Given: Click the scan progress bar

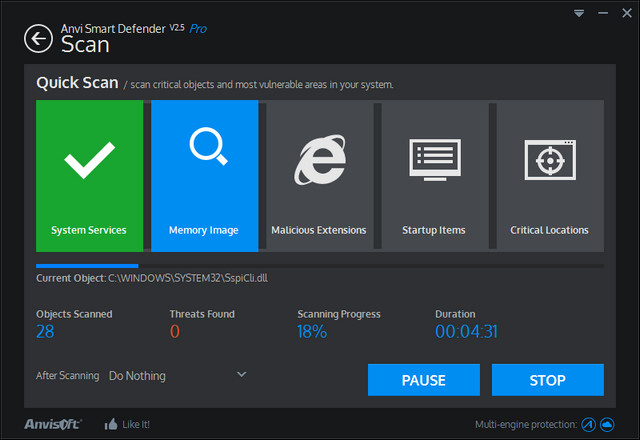Looking at the screenshot, I should click(320, 266).
